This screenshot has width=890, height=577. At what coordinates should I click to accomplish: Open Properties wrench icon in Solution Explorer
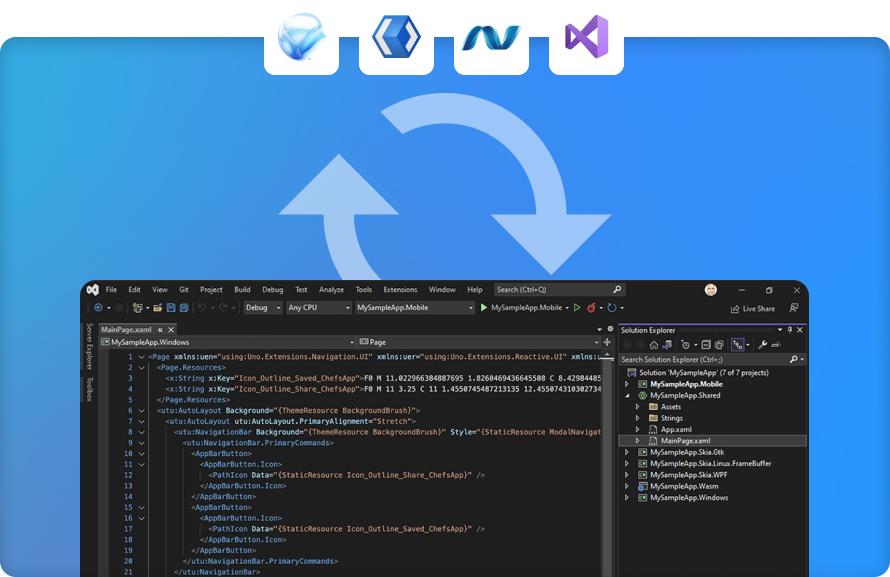[763, 344]
